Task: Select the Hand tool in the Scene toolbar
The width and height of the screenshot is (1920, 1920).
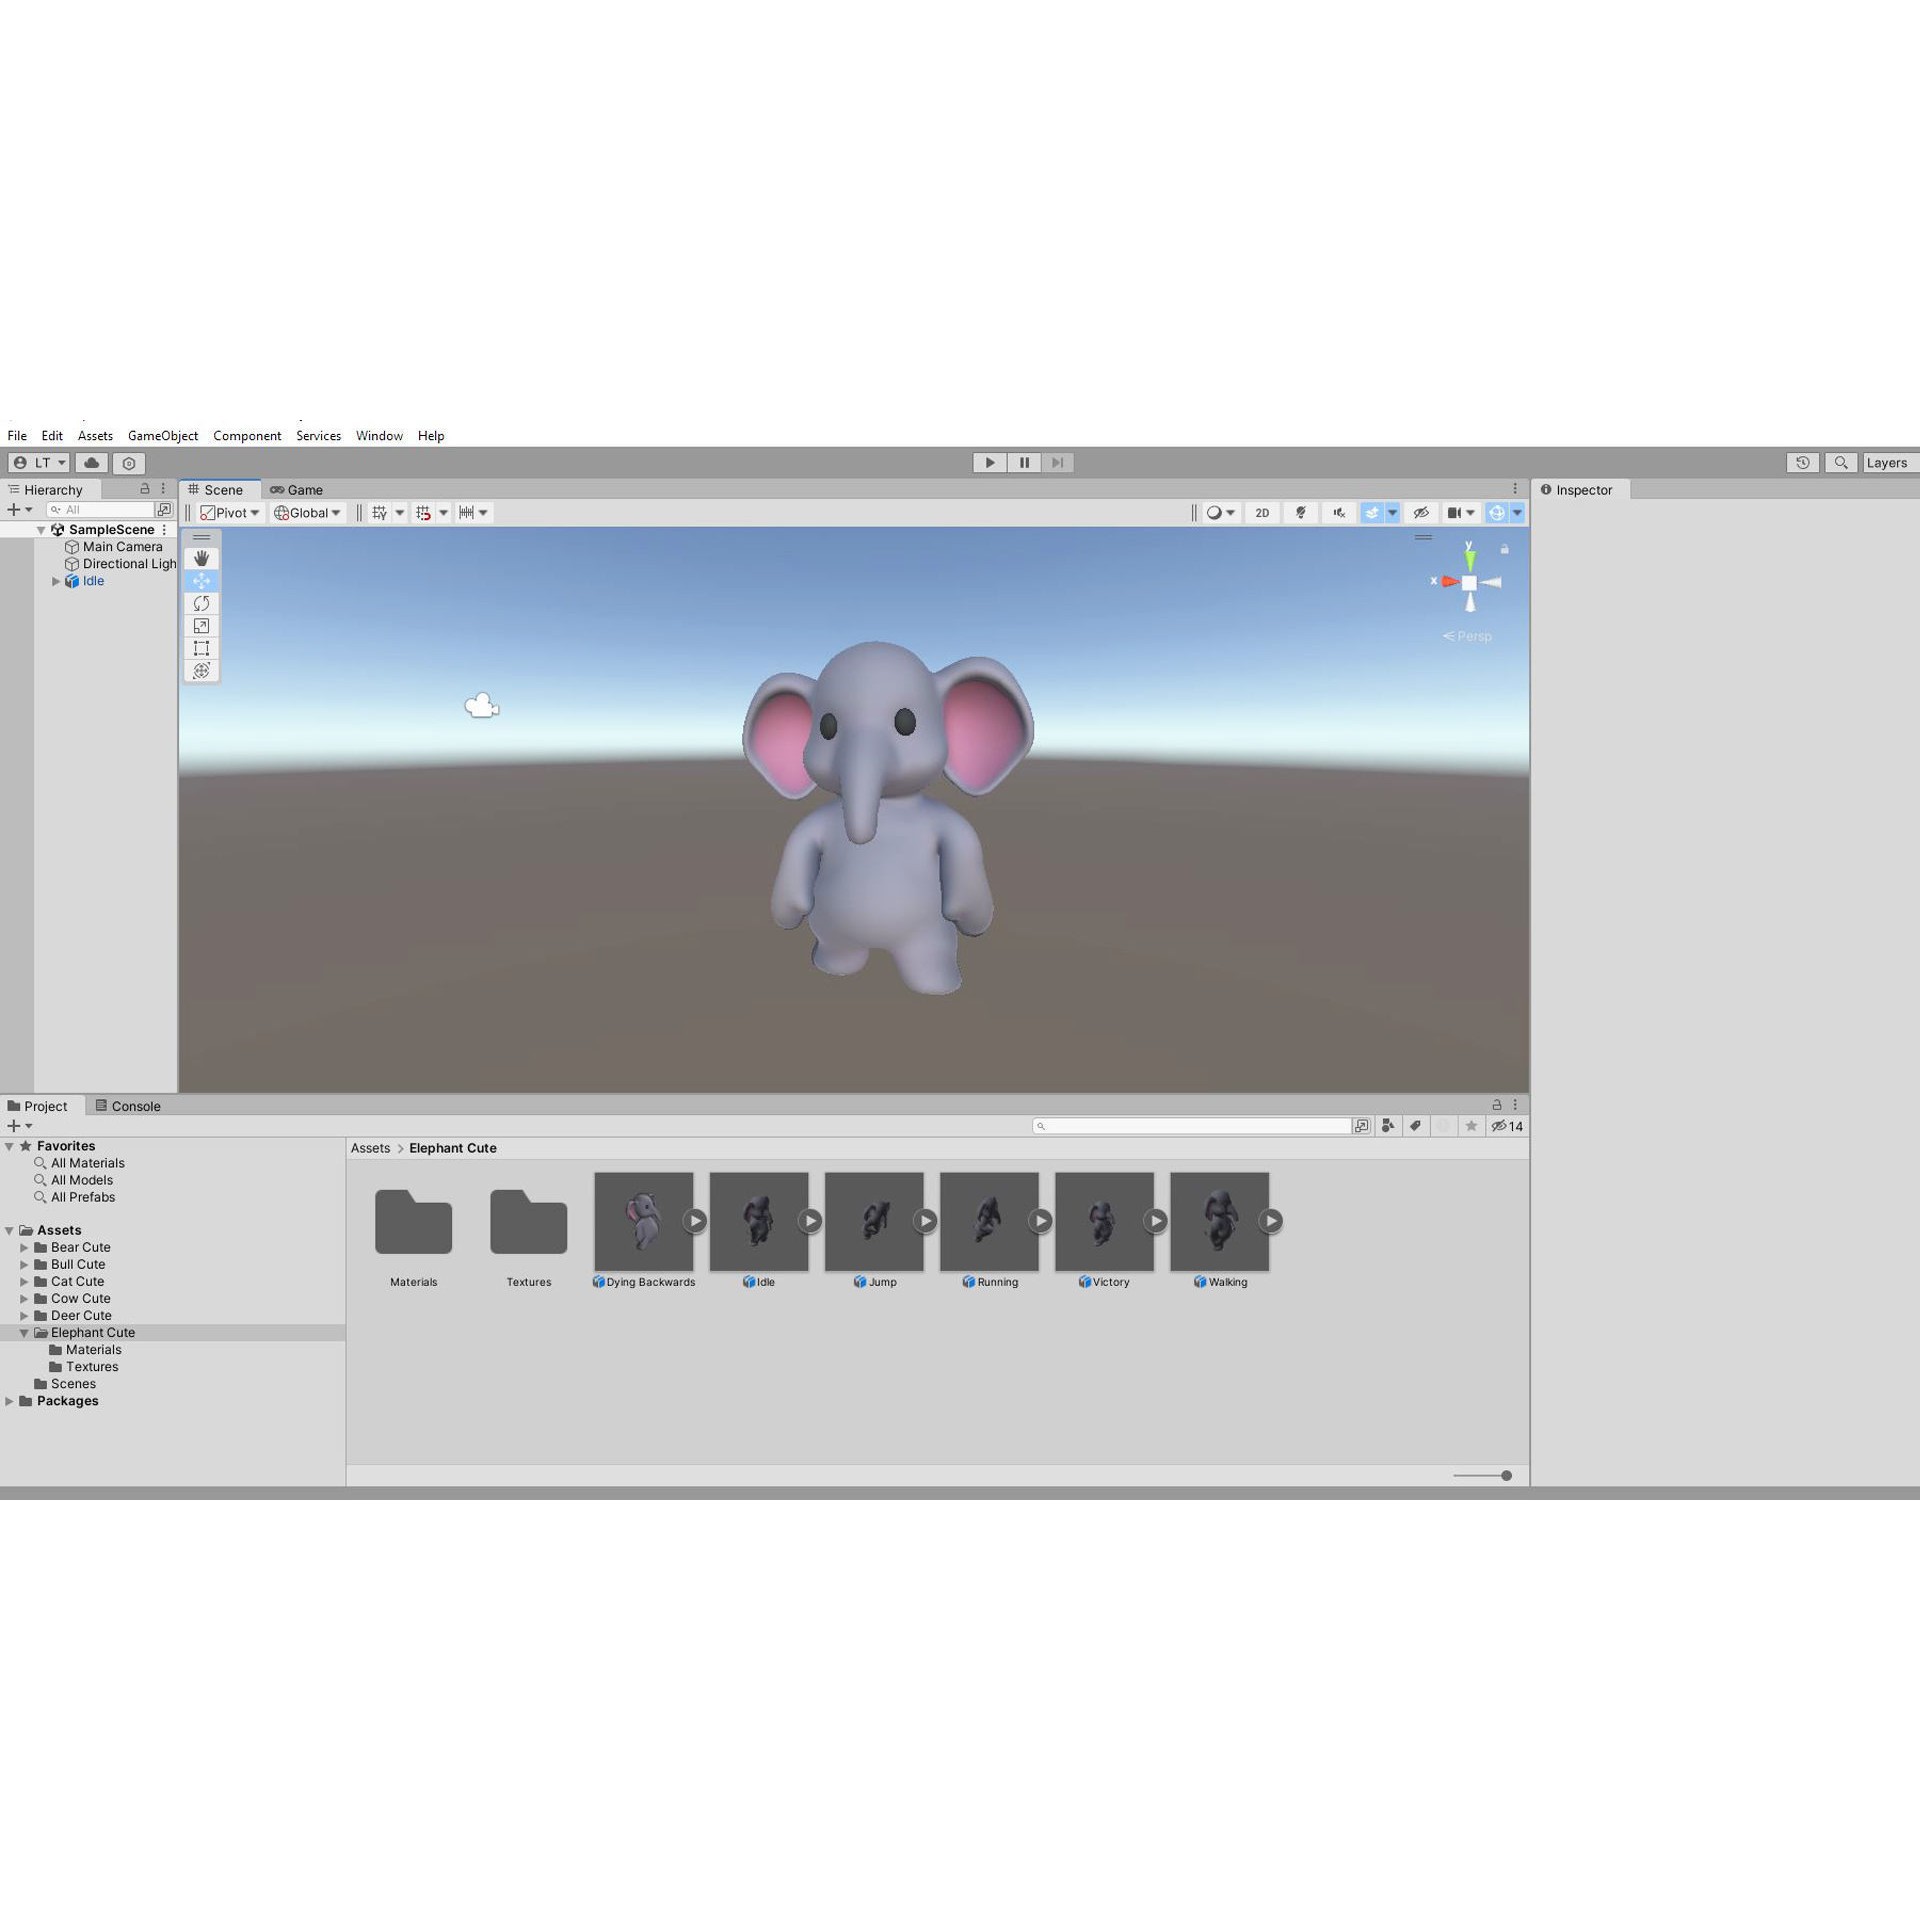Action: point(201,558)
